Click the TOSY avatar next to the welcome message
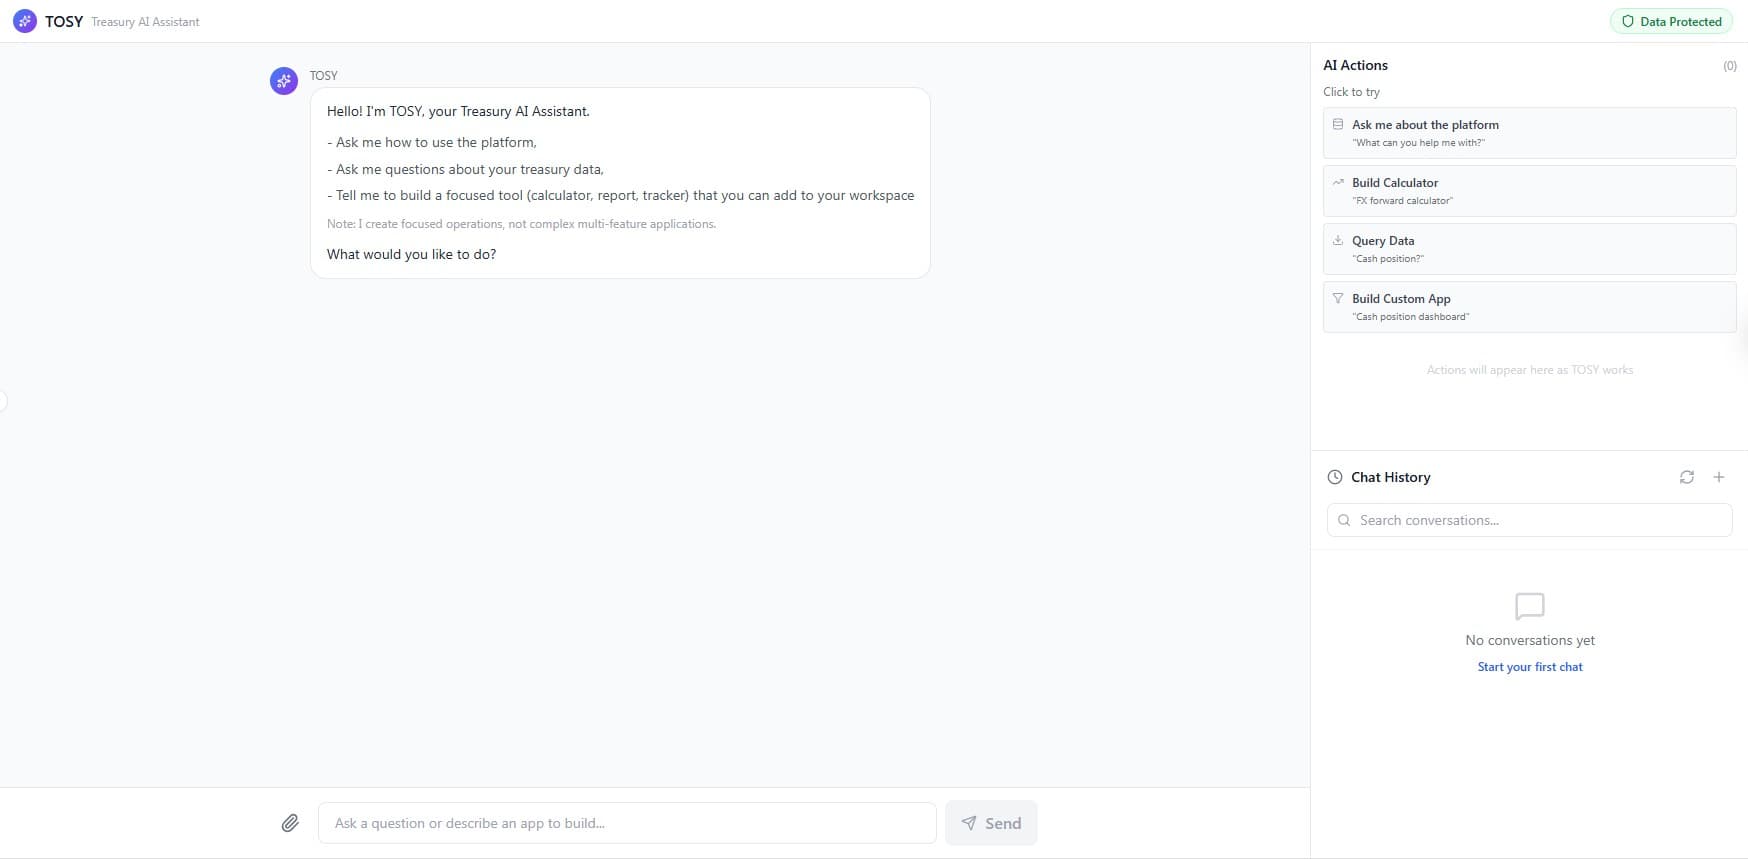Screen dimensions: 1748x859 [x=283, y=81]
